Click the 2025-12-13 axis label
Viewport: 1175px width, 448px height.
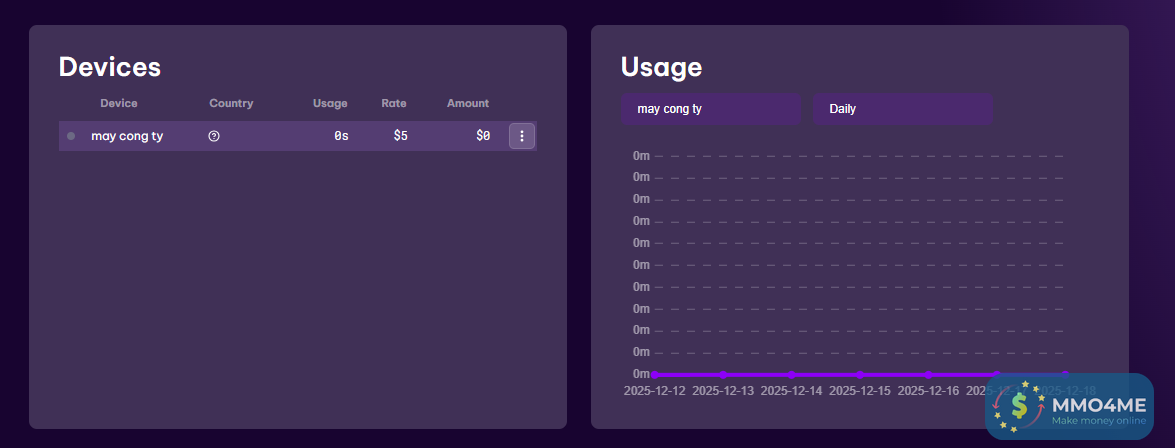pos(723,391)
